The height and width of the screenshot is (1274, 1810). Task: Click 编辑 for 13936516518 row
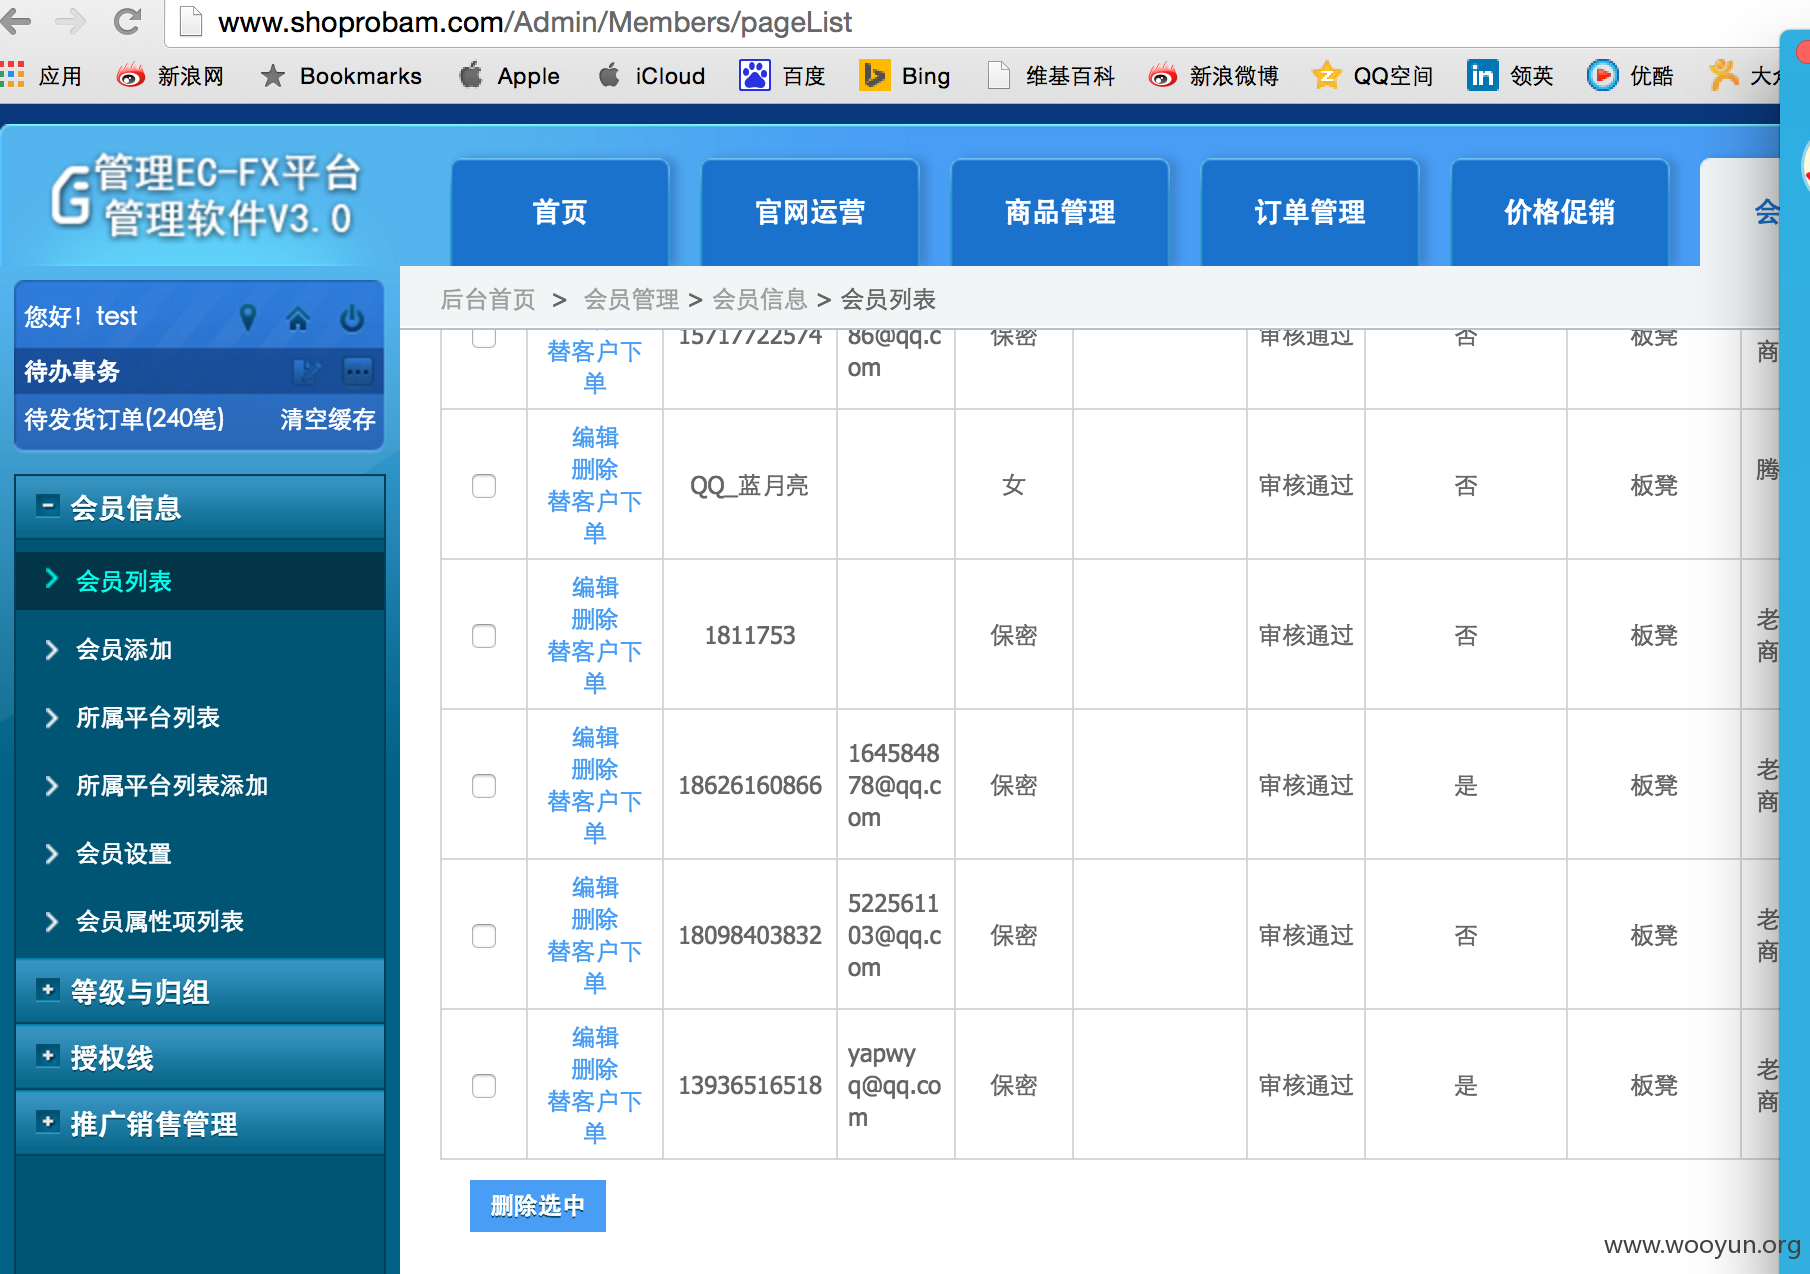[595, 1038]
